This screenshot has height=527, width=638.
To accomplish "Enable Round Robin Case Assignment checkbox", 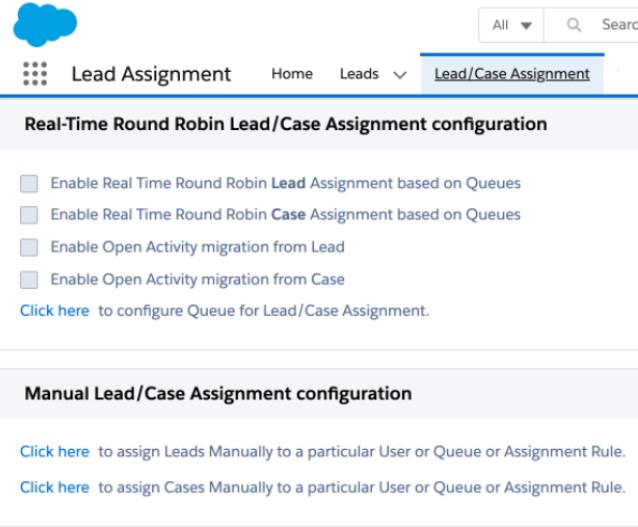I will pos(29,215).
